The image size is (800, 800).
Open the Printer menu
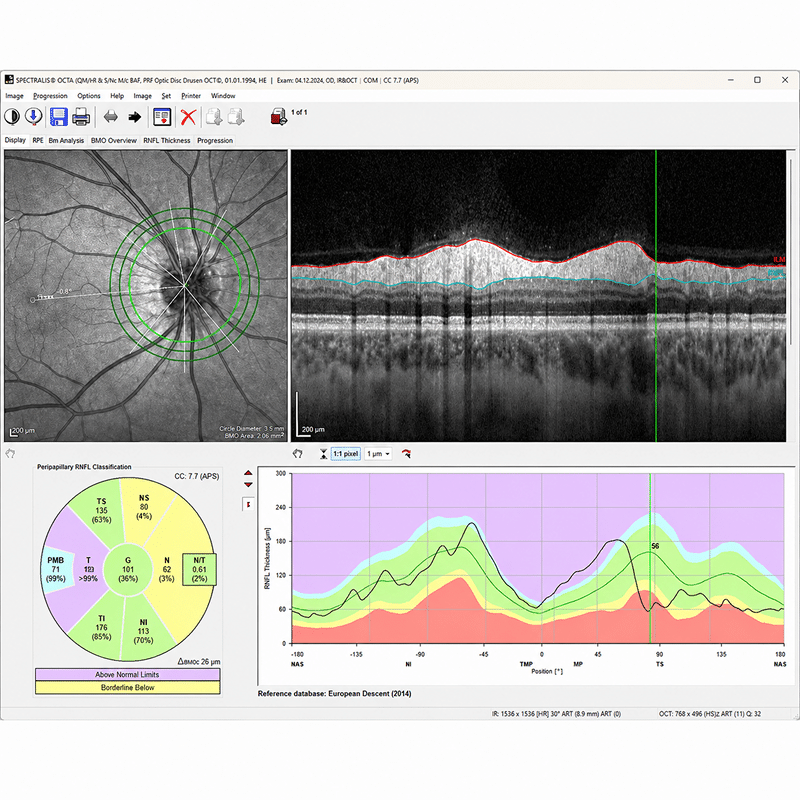pyautogui.click(x=191, y=96)
